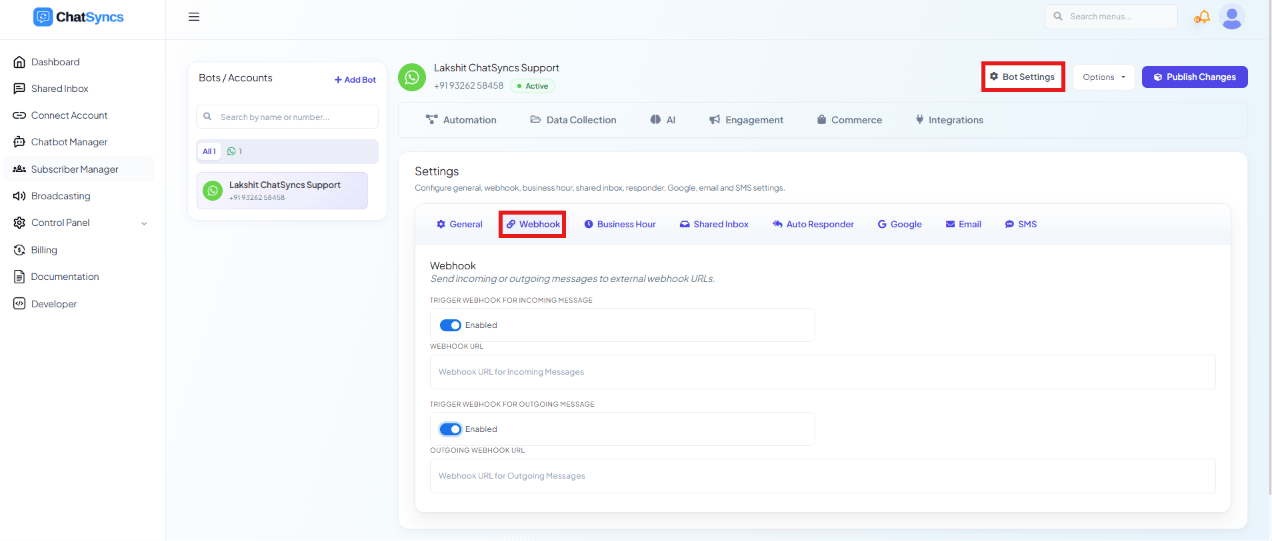Click the Dashboard home icon
This screenshot has width=1272, height=541.
point(19,62)
